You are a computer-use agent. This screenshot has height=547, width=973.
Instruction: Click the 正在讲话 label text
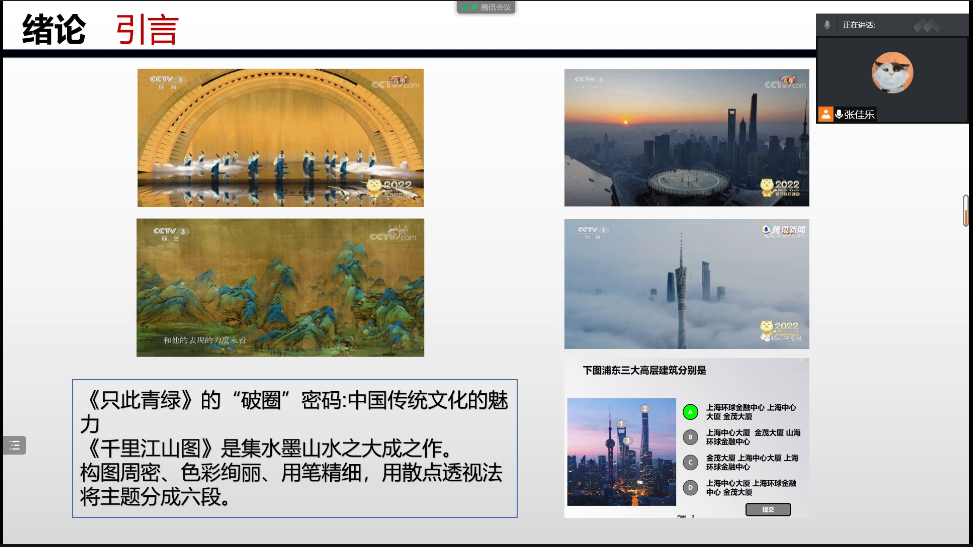point(859,25)
